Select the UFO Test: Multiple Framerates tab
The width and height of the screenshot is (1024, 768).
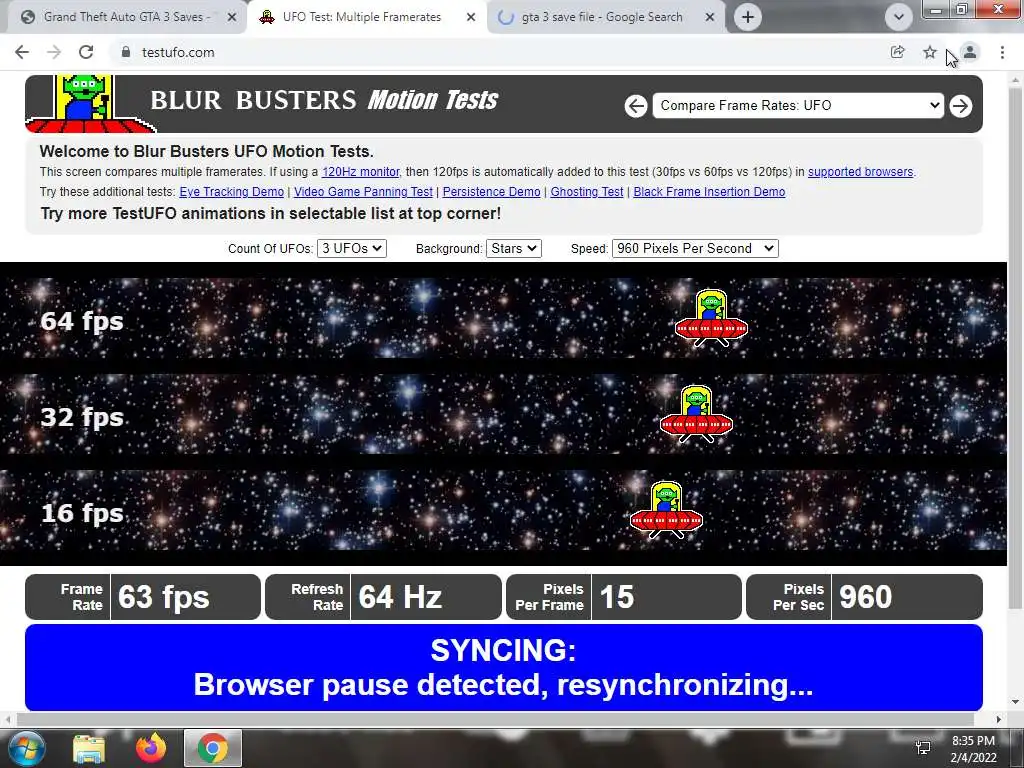[x=362, y=17]
